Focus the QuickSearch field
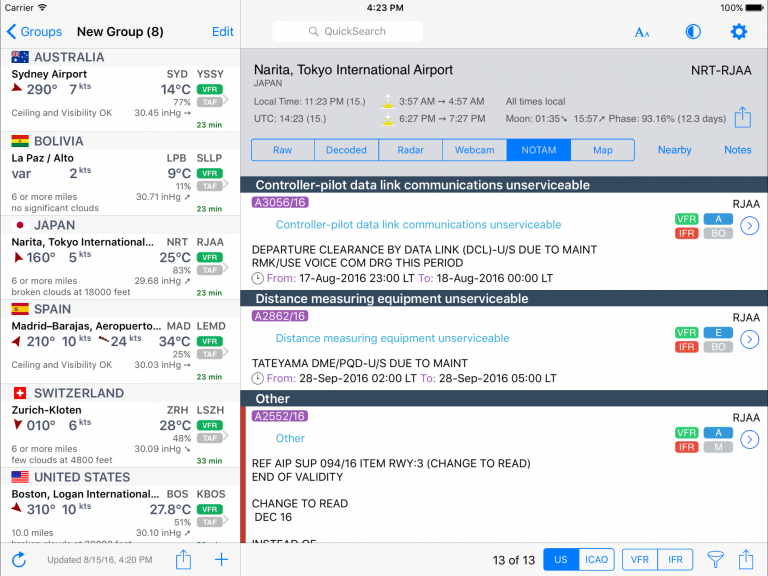 347,31
